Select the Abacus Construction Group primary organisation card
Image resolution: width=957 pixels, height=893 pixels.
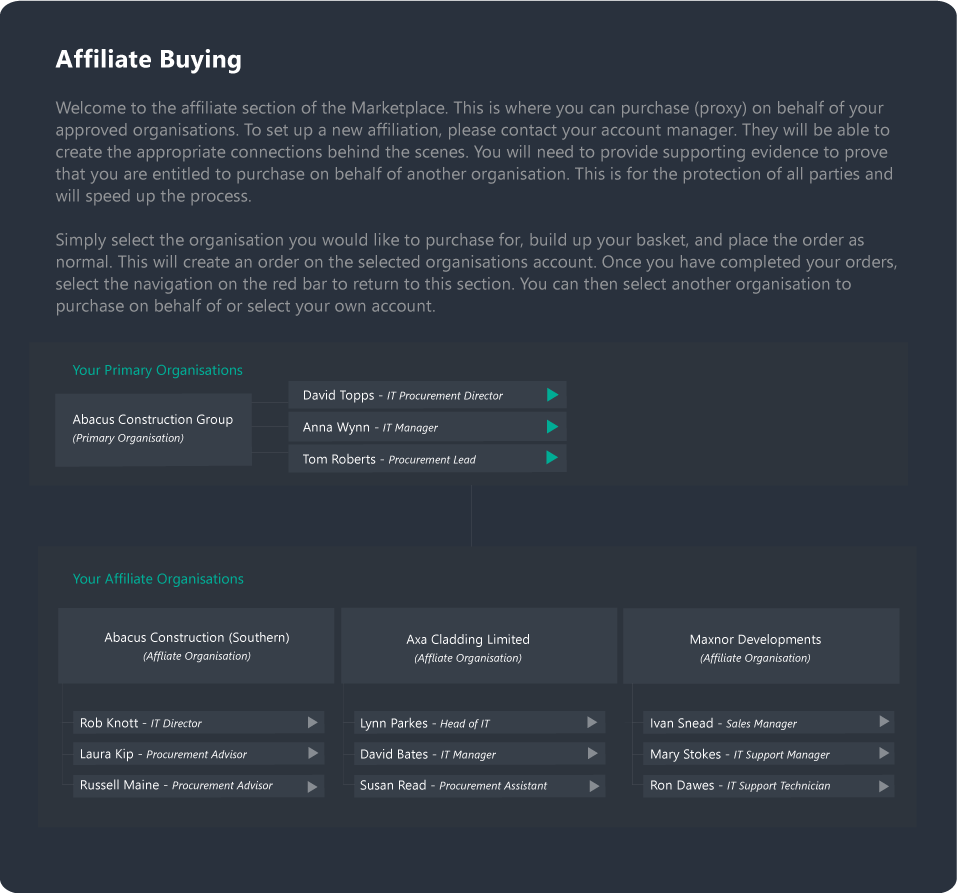click(x=152, y=429)
